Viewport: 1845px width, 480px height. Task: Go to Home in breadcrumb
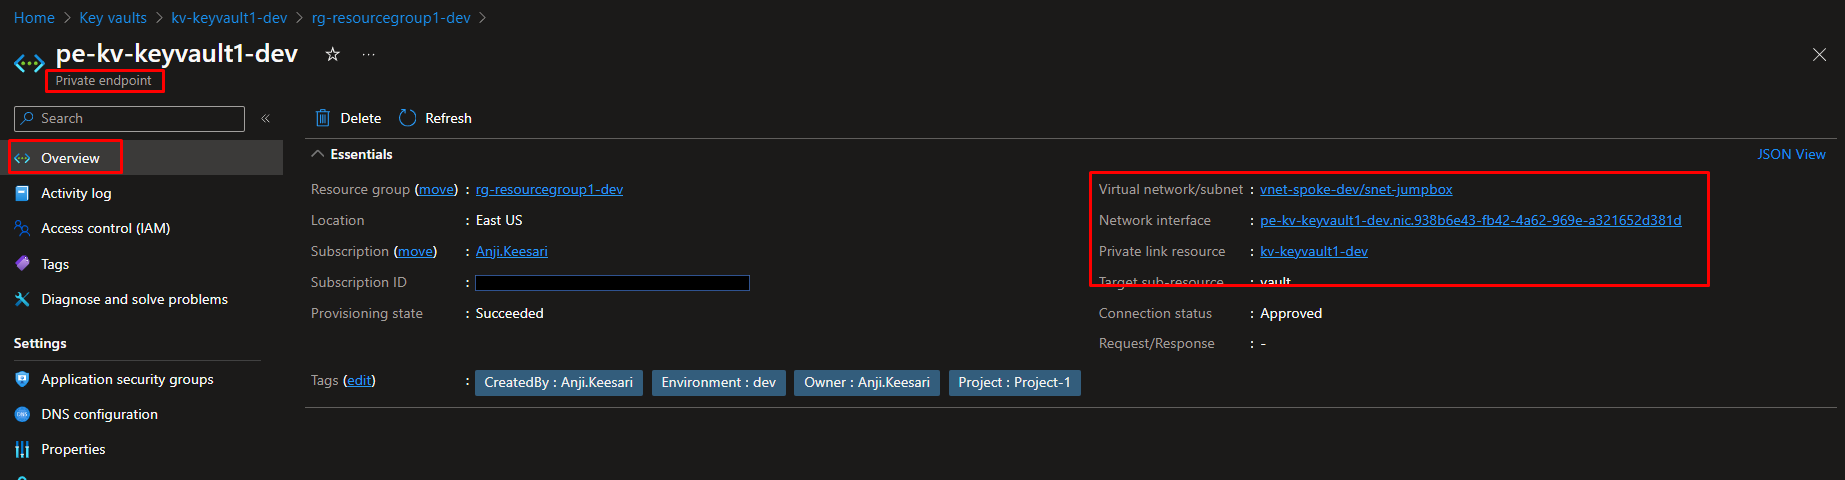(x=34, y=18)
